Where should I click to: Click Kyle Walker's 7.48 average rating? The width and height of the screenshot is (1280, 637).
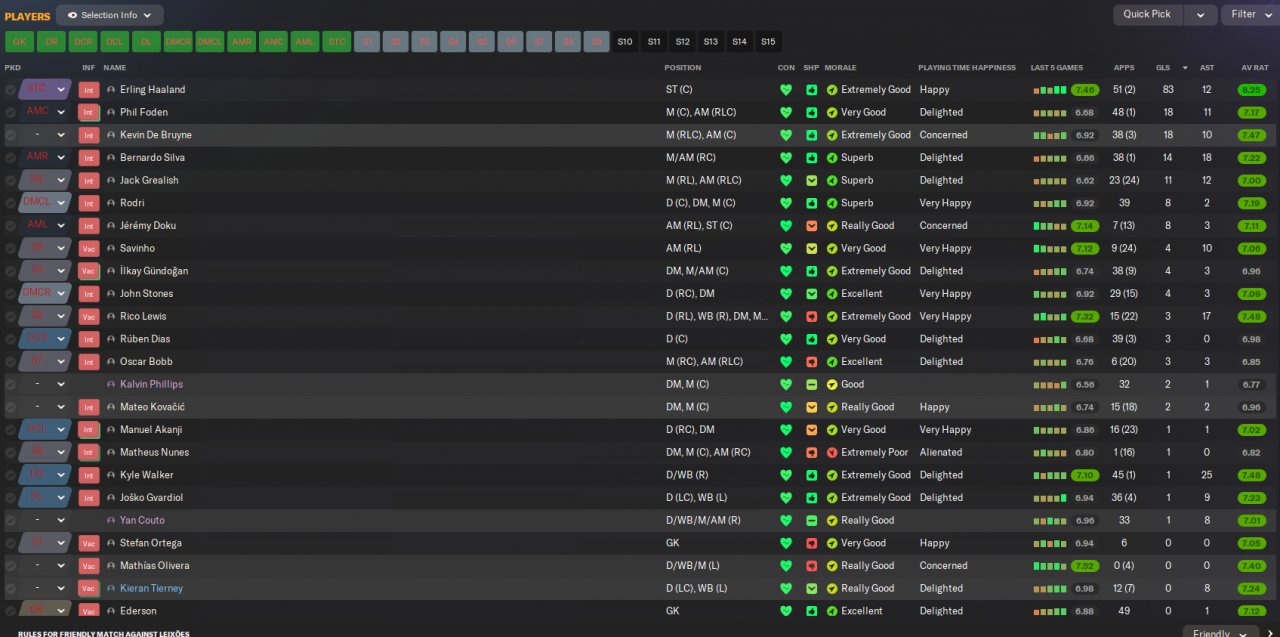(x=1251, y=475)
